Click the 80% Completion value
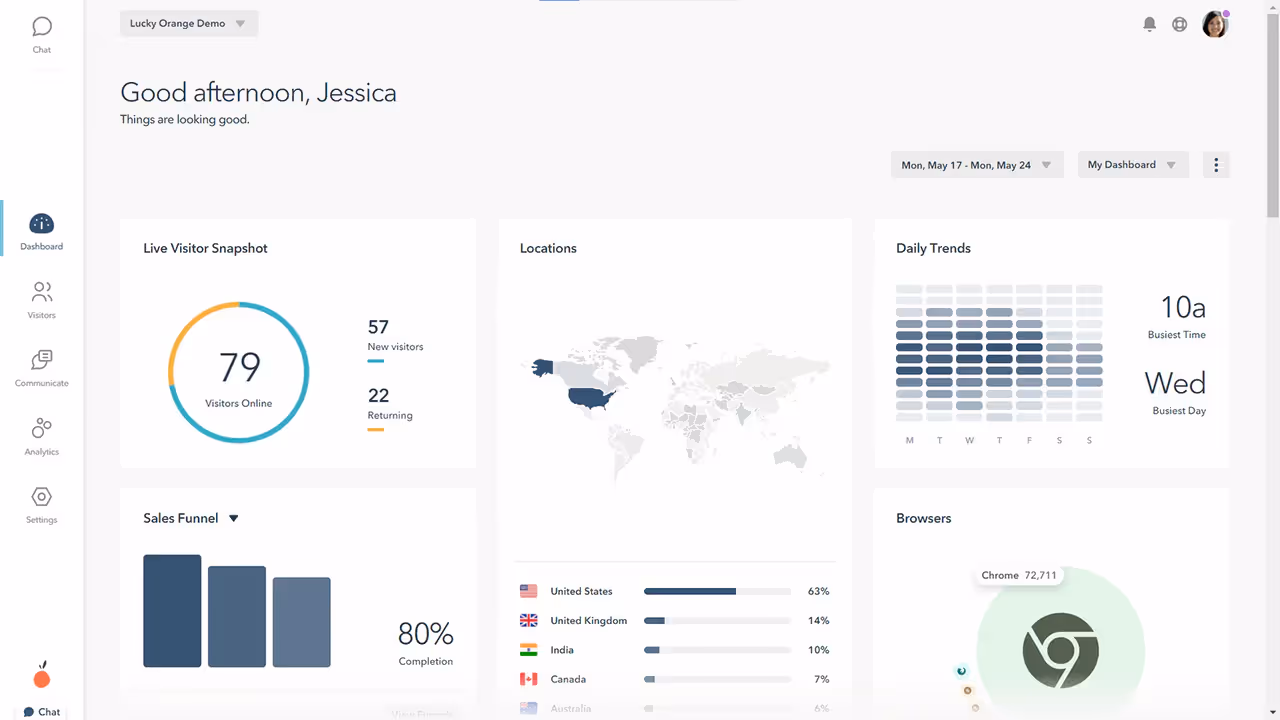The height and width of the screenshot is (720, 1280). 425,634
